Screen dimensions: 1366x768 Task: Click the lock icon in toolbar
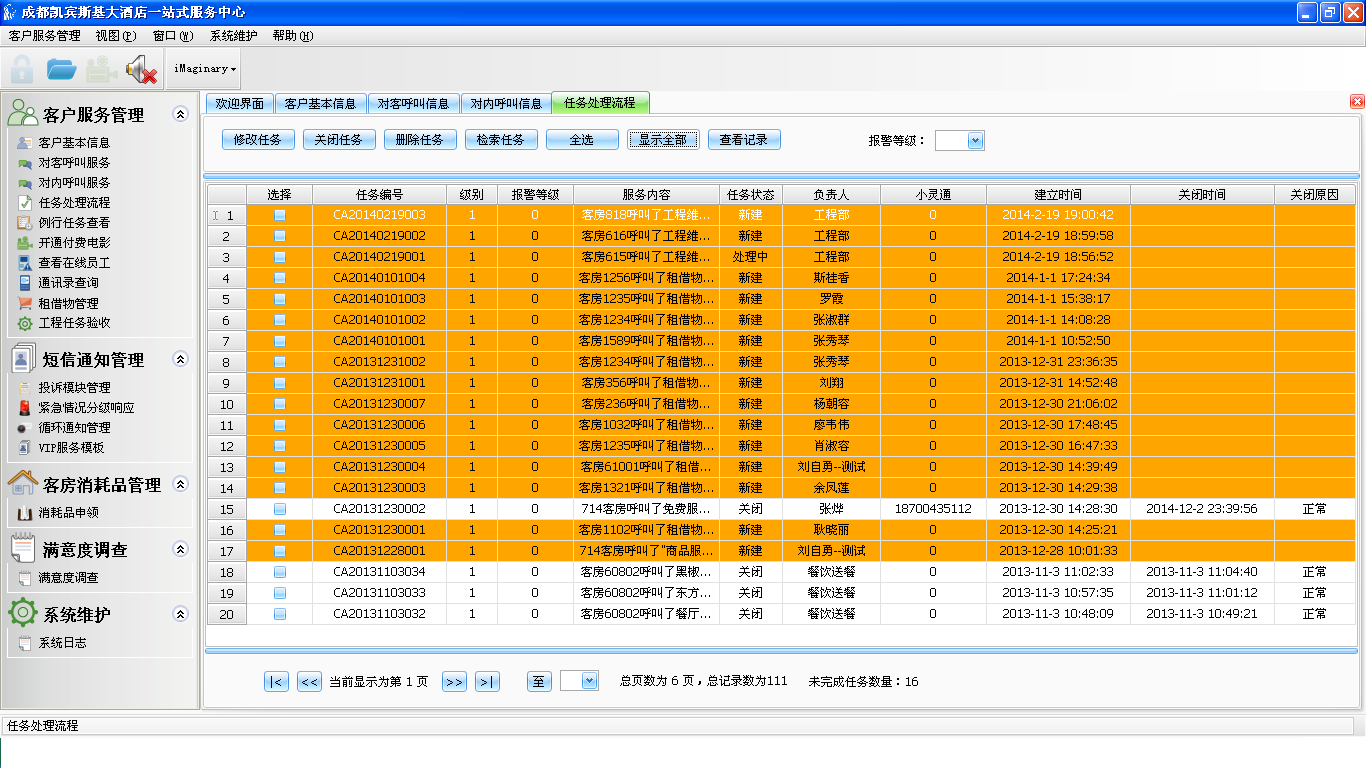(x=22, y=69)
